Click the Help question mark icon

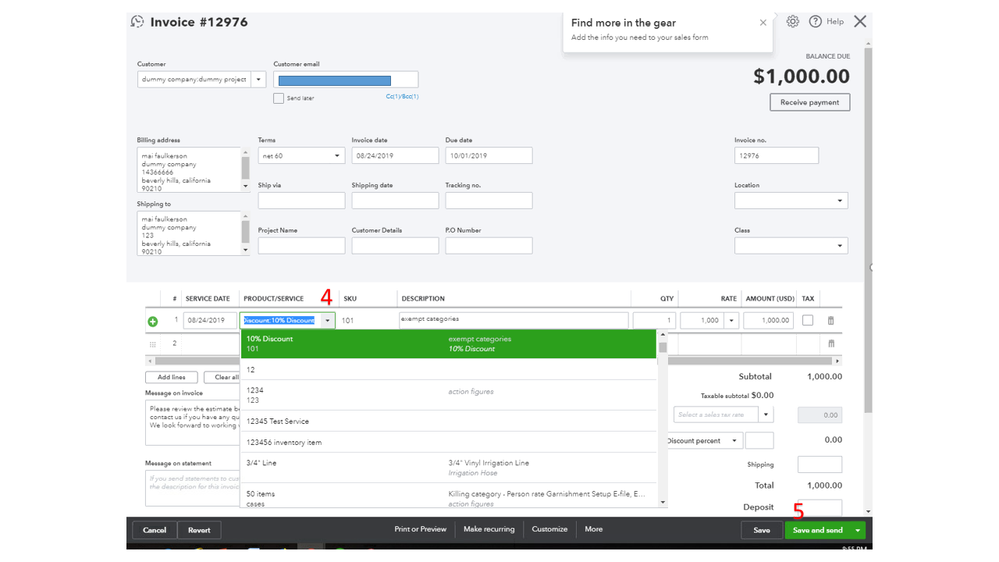[x=815, y=22]
